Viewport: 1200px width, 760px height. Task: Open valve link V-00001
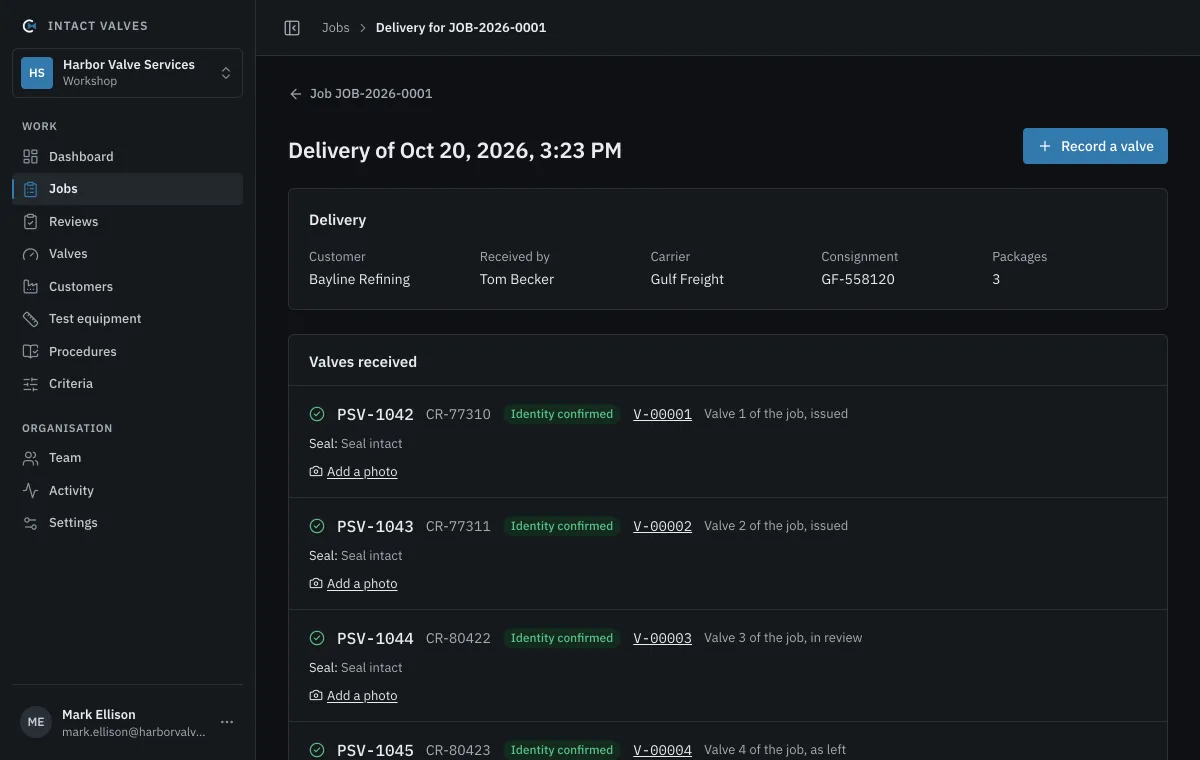663,414
